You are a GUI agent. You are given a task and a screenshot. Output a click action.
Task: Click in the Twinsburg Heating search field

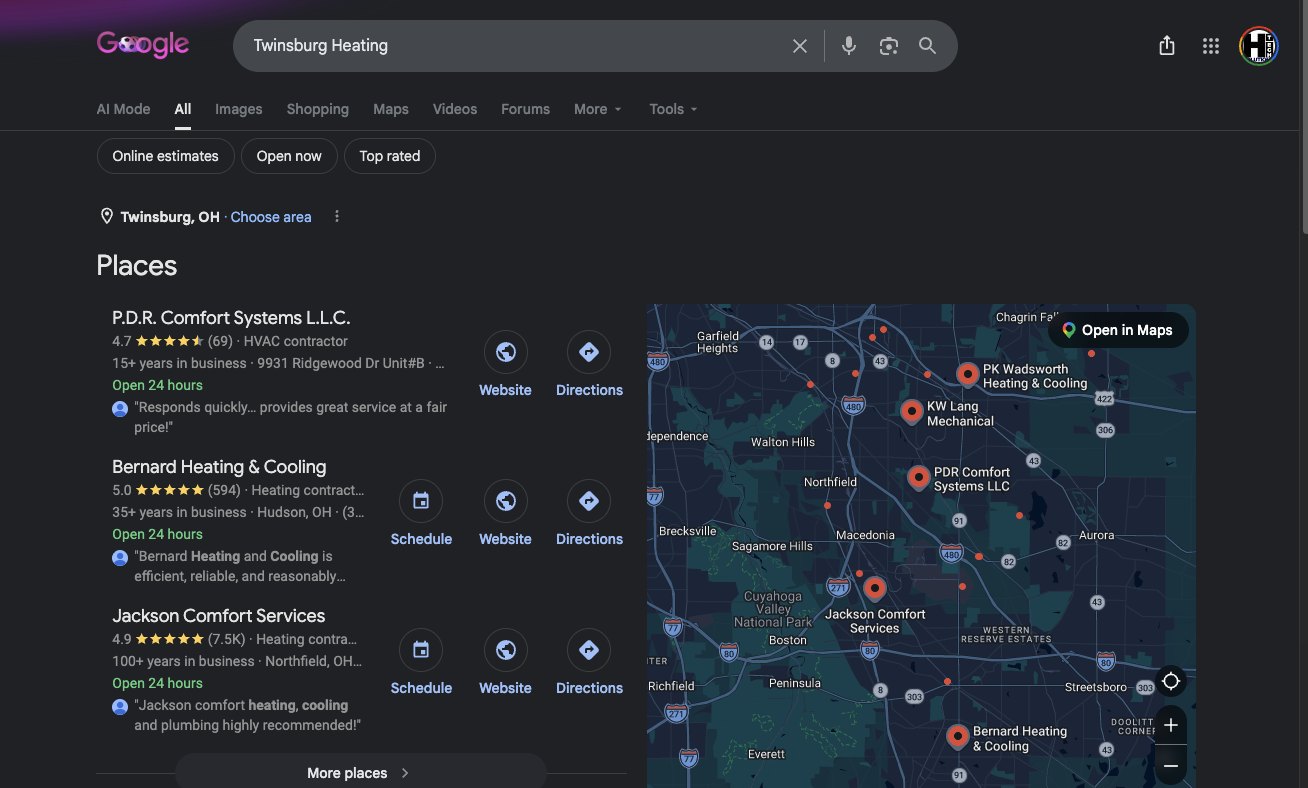[515, 46]
